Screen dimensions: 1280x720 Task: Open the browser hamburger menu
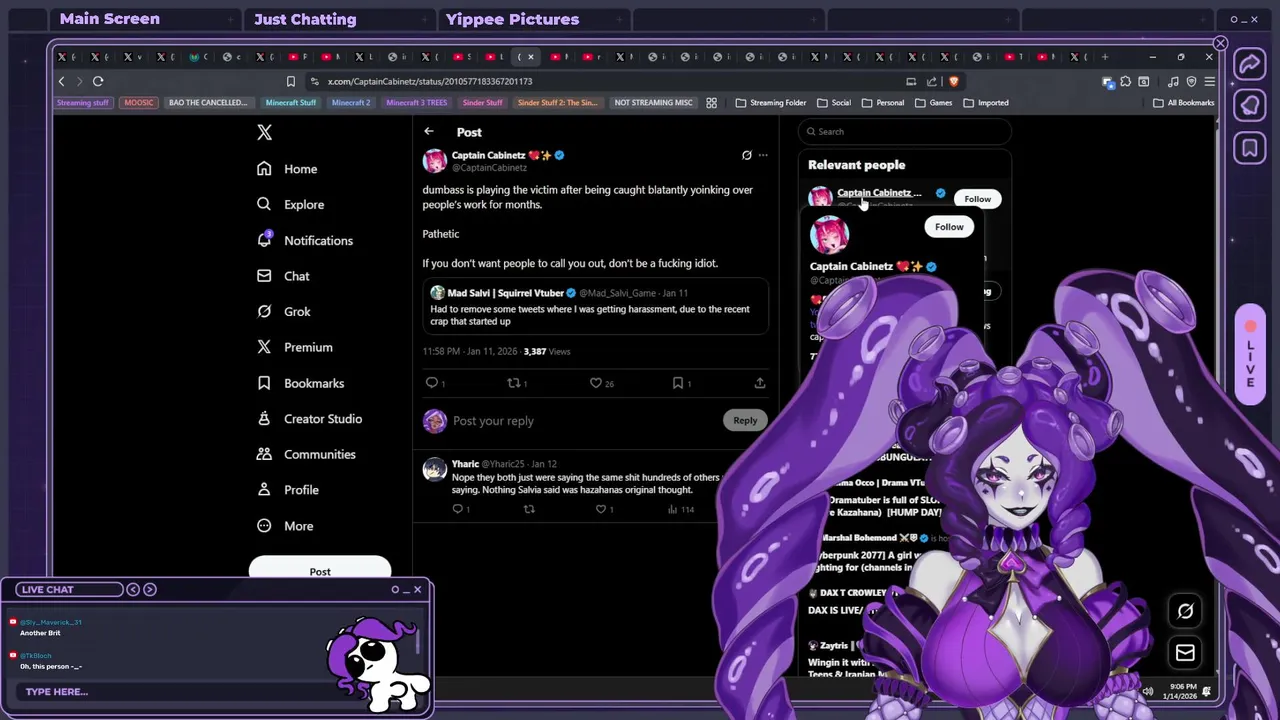click(x=1209, y=81)
